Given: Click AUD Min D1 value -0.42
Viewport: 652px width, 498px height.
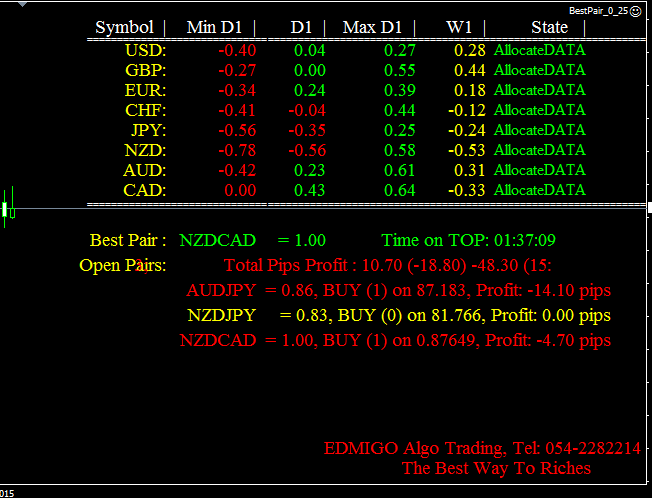Looking at the screenshot, I should (237, 170).
